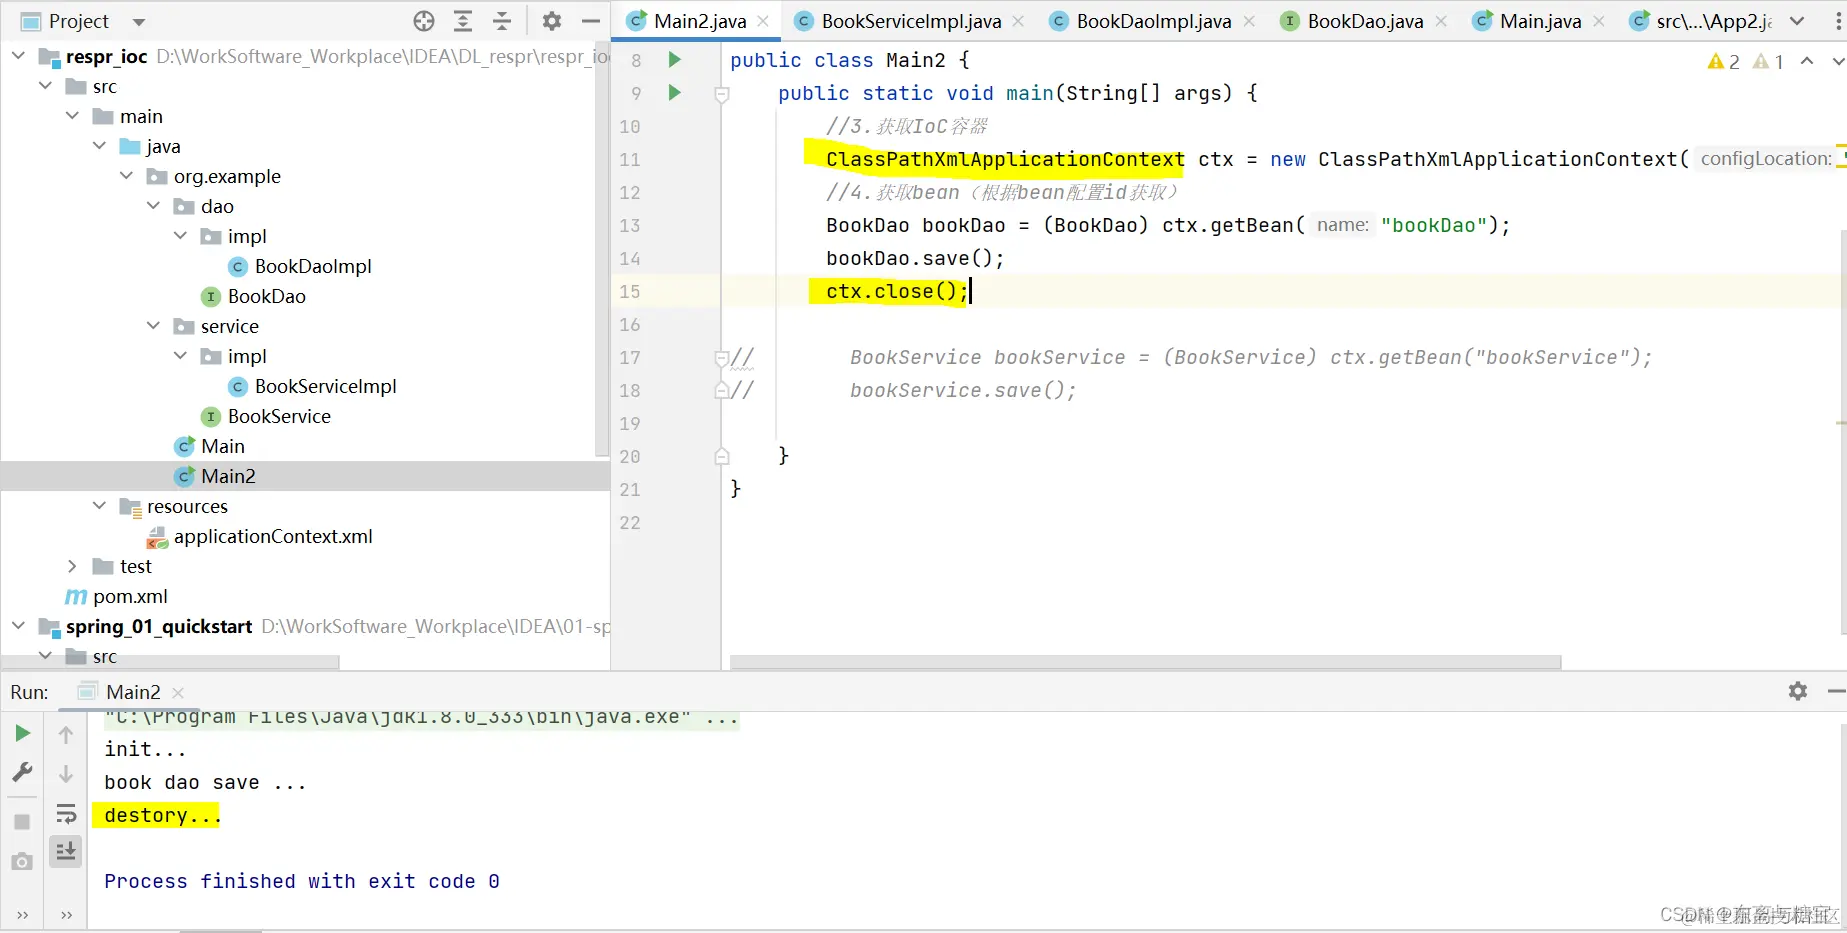The height and width of the screenshot is (933, 1847).
Task: Open applicationContext.xml in project tree
Action: (x=273, y=536)
